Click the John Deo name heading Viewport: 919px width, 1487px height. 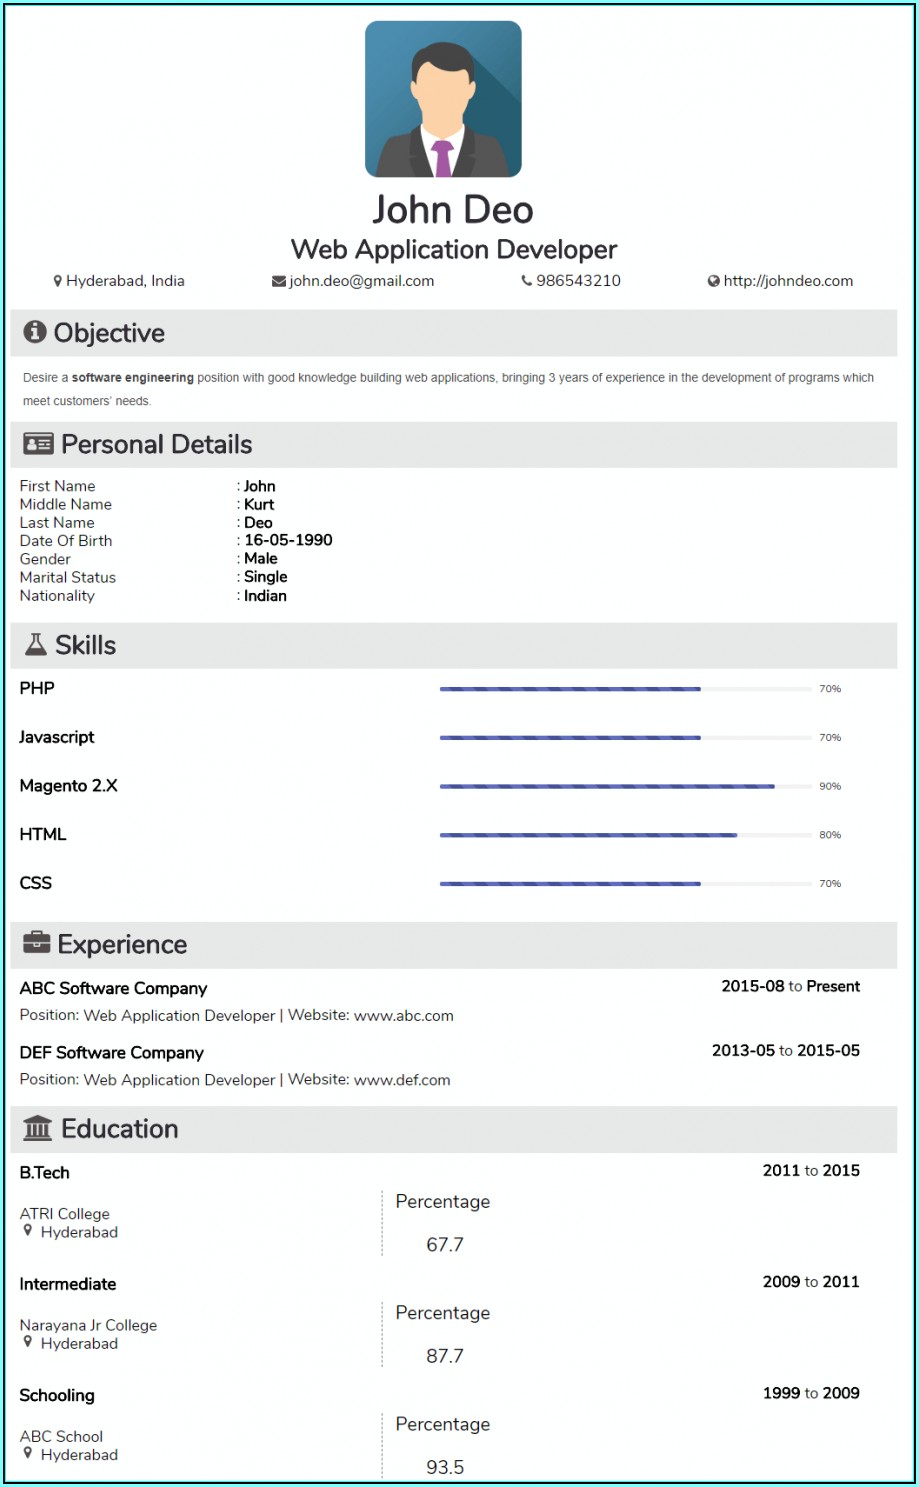(453, 210)
